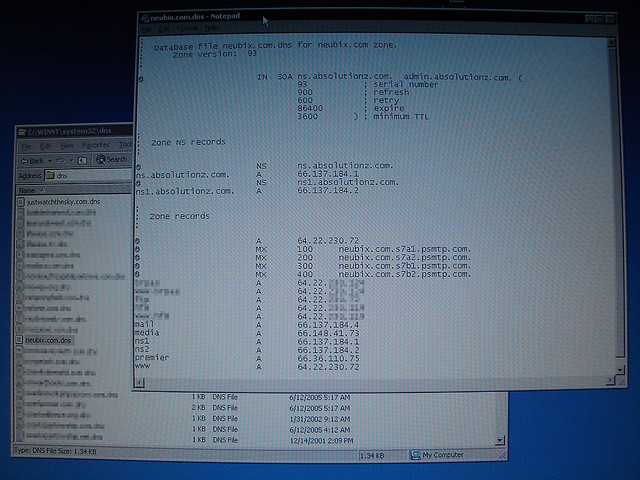
Task: Click the 'Type: DNS File Size: 1.34 KB' status text
Action: (56, 451)
